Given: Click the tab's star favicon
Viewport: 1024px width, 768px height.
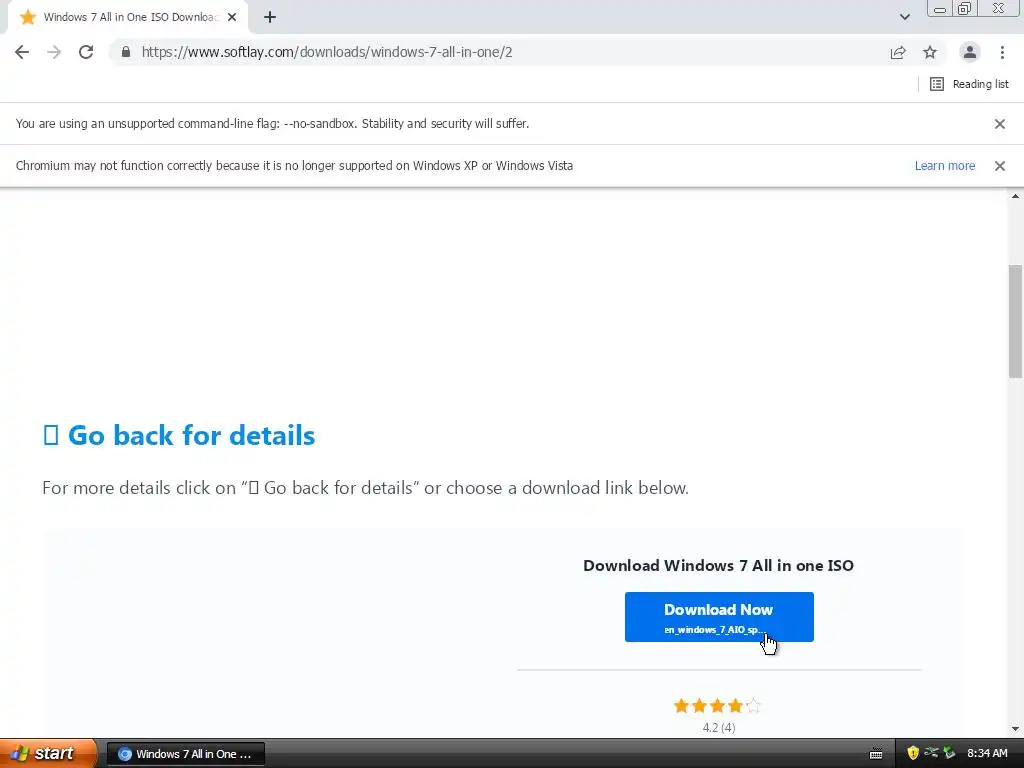Looking at the screenshot, I should coord(27,18).
